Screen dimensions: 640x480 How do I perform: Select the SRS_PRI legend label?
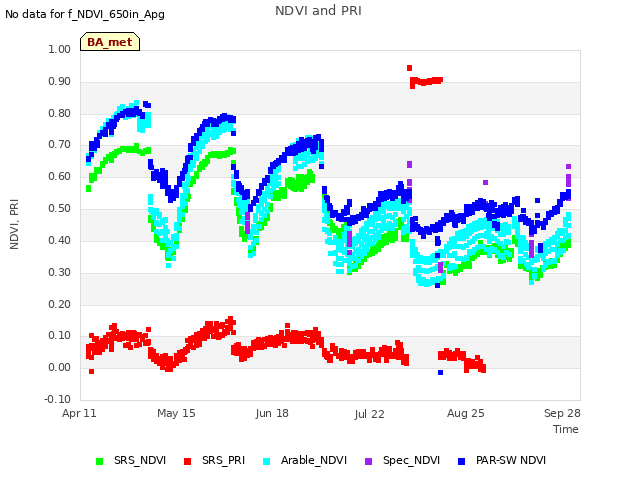pos(224,460)
